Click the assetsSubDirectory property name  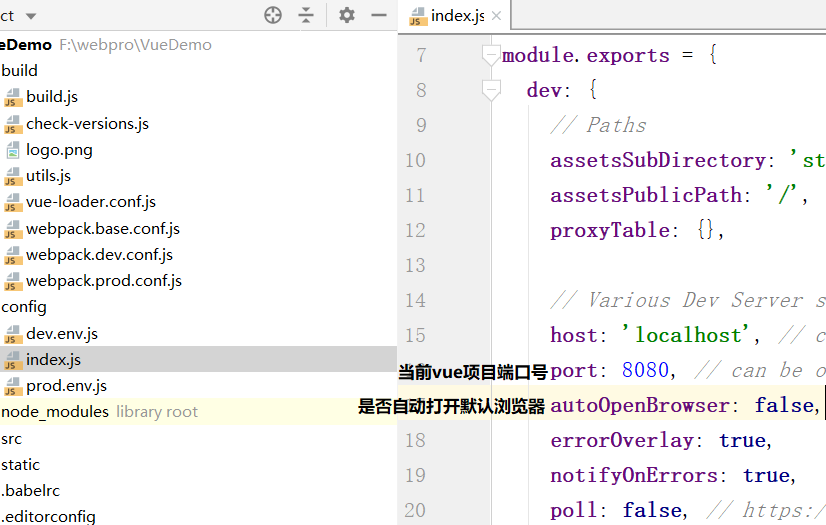coord(657,160)
